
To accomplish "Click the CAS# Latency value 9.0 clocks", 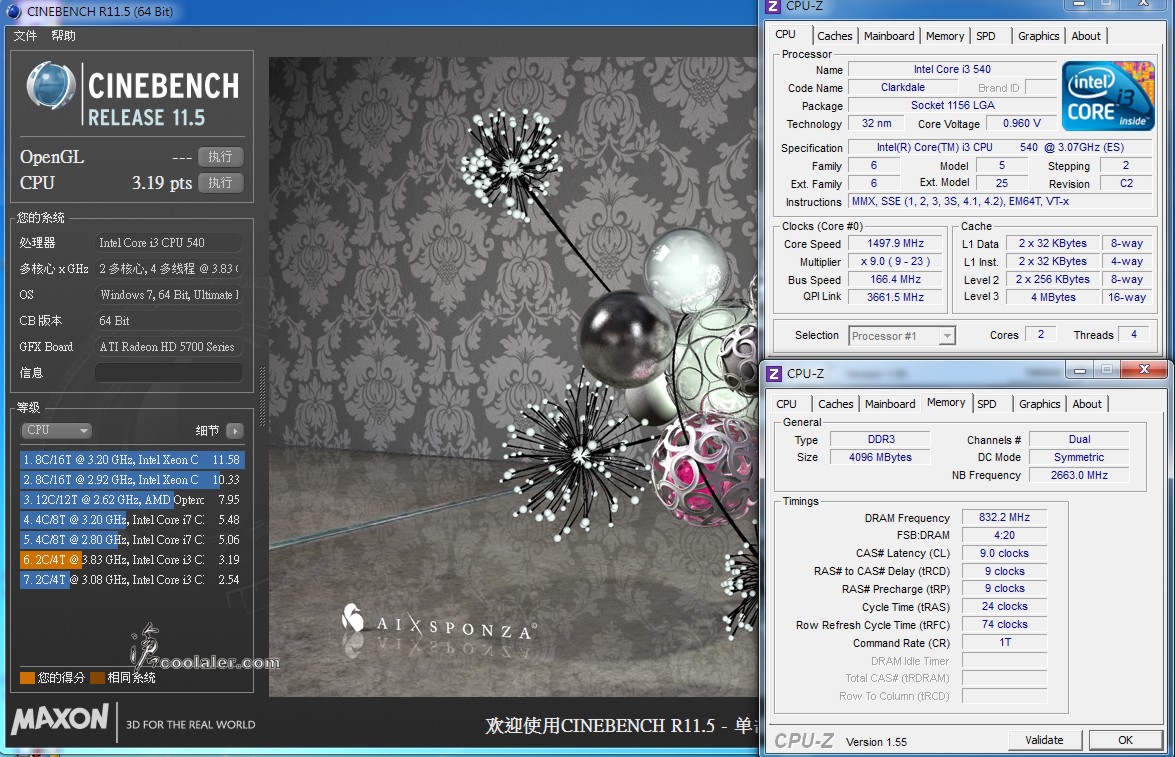I will [1004, 553].
